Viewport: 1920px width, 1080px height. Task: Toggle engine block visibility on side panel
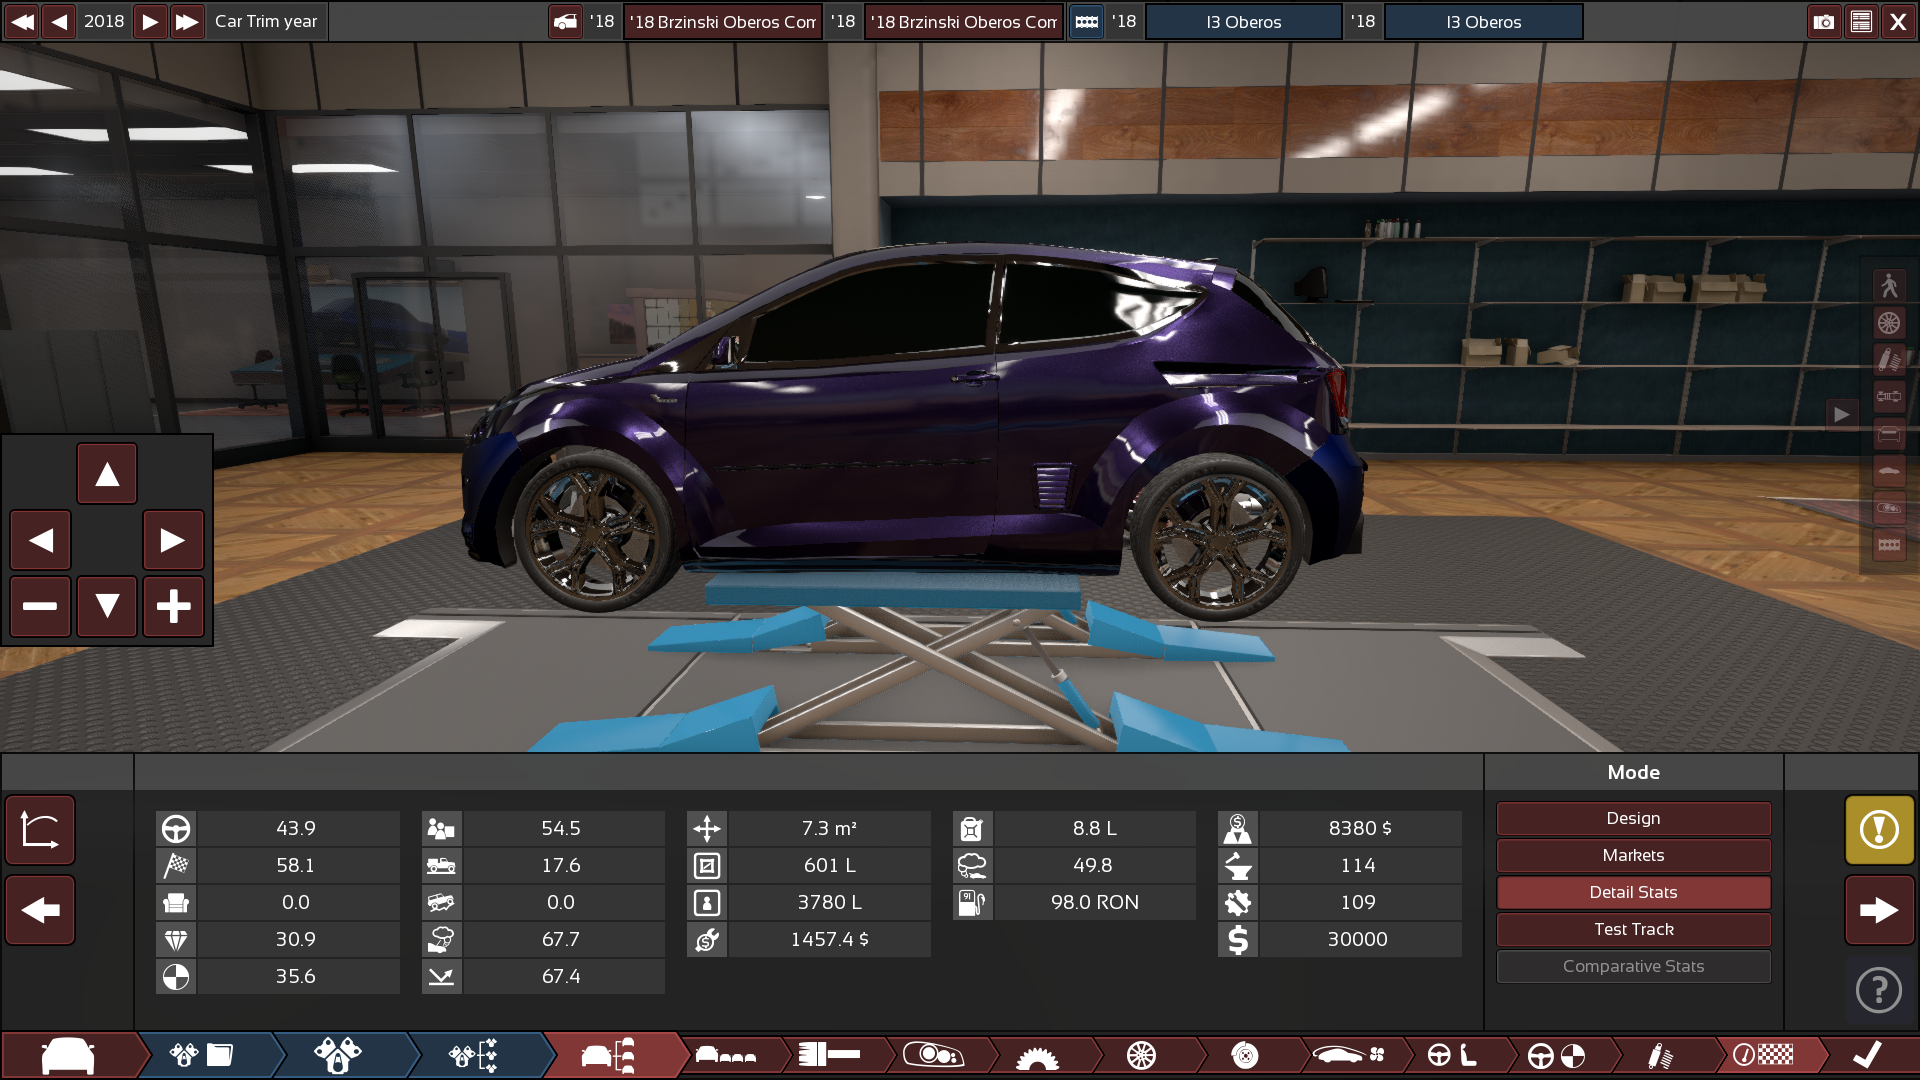pos(1889,545)
